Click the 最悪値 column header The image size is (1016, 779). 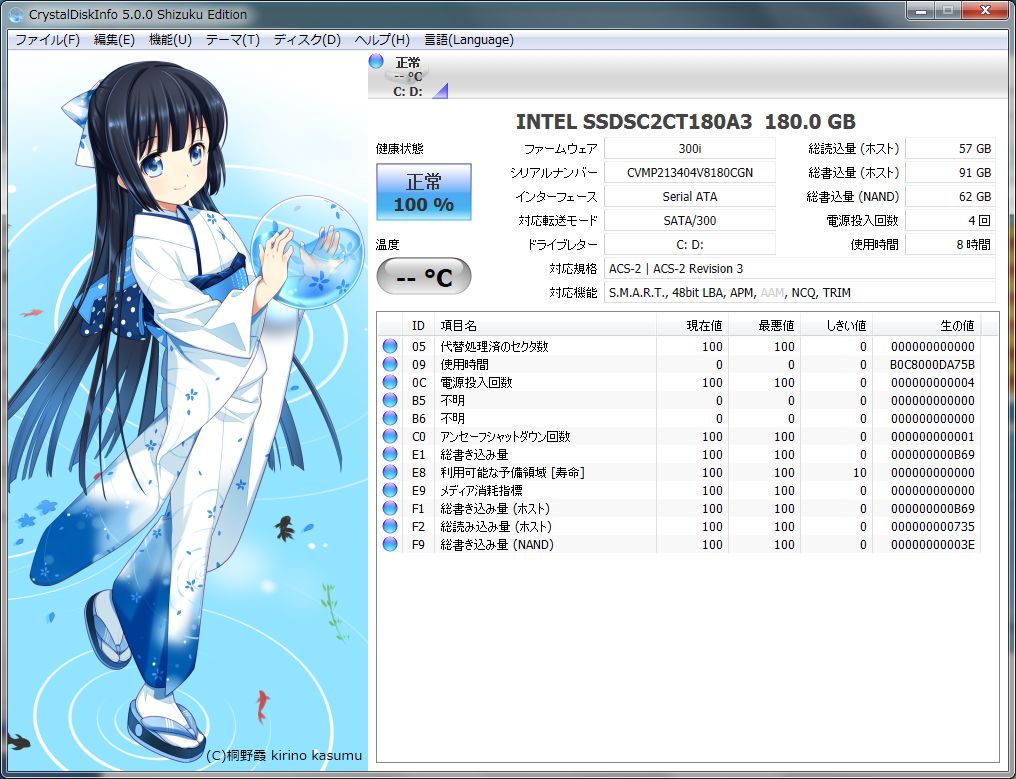[764, 325]
